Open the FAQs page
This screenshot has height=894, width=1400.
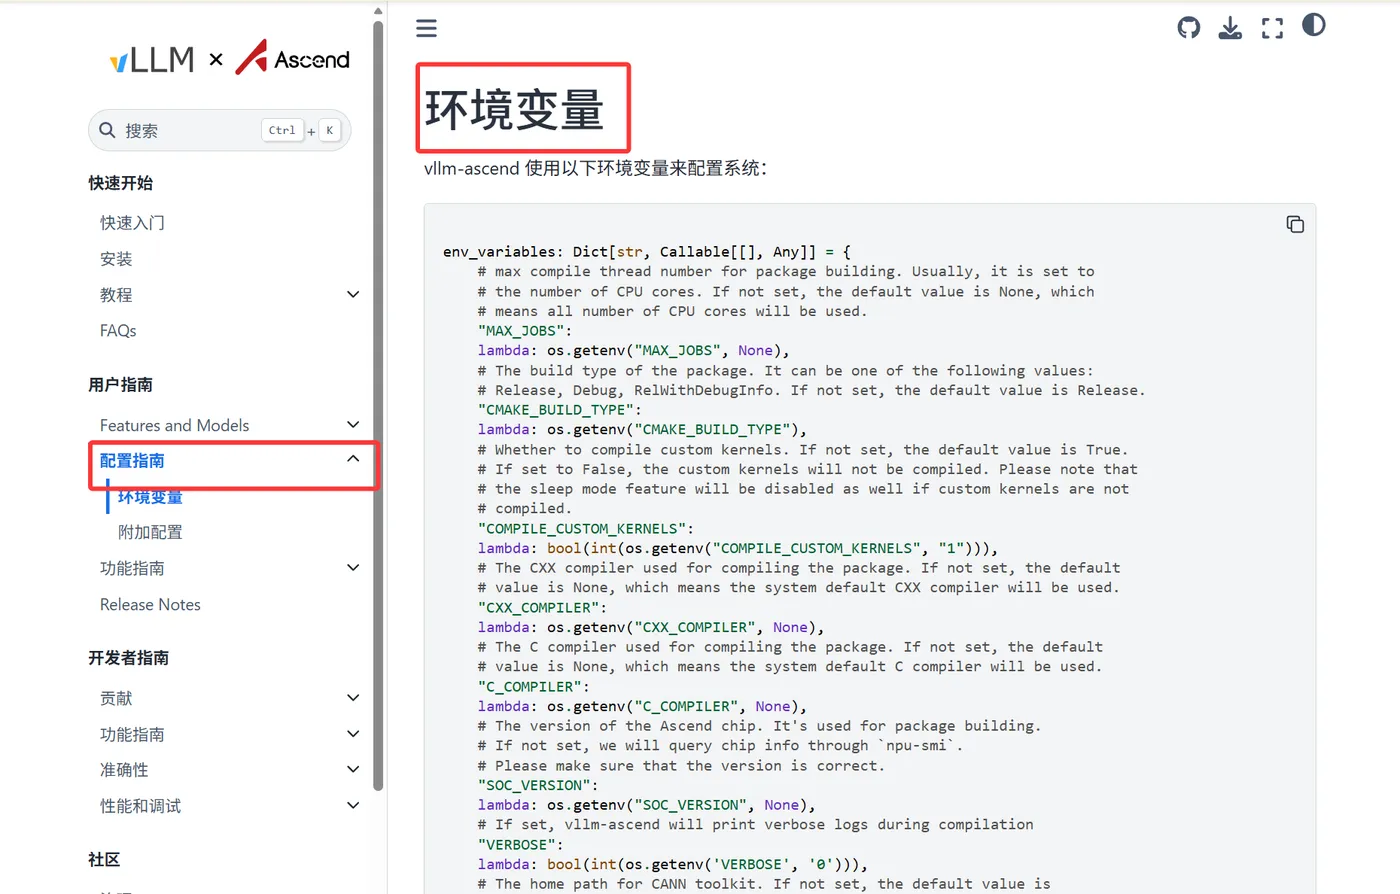click(x=118, y=331)
